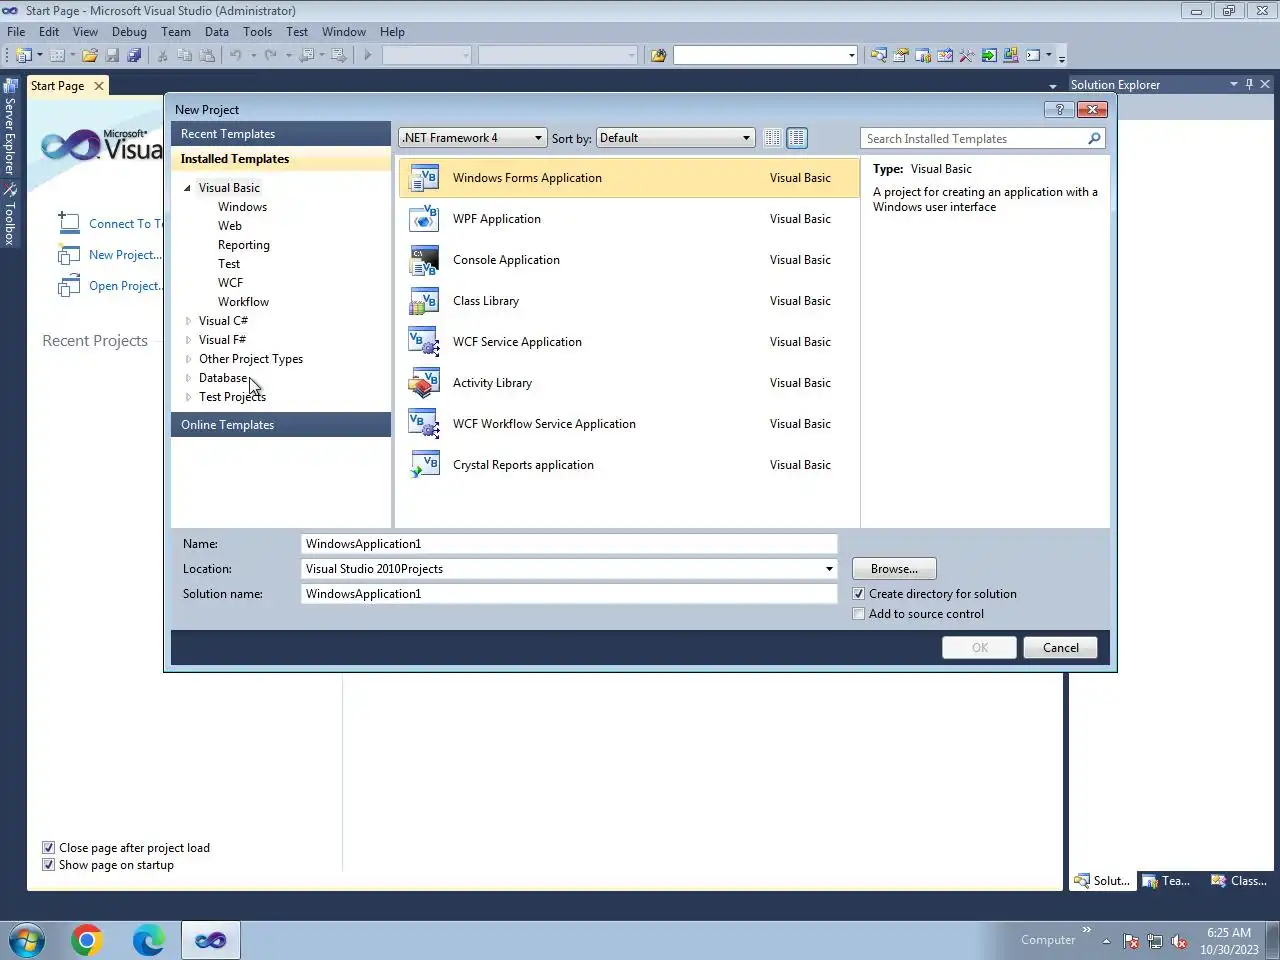Open the File menu
Screen dimensions: 1280x960
(16, 32)
